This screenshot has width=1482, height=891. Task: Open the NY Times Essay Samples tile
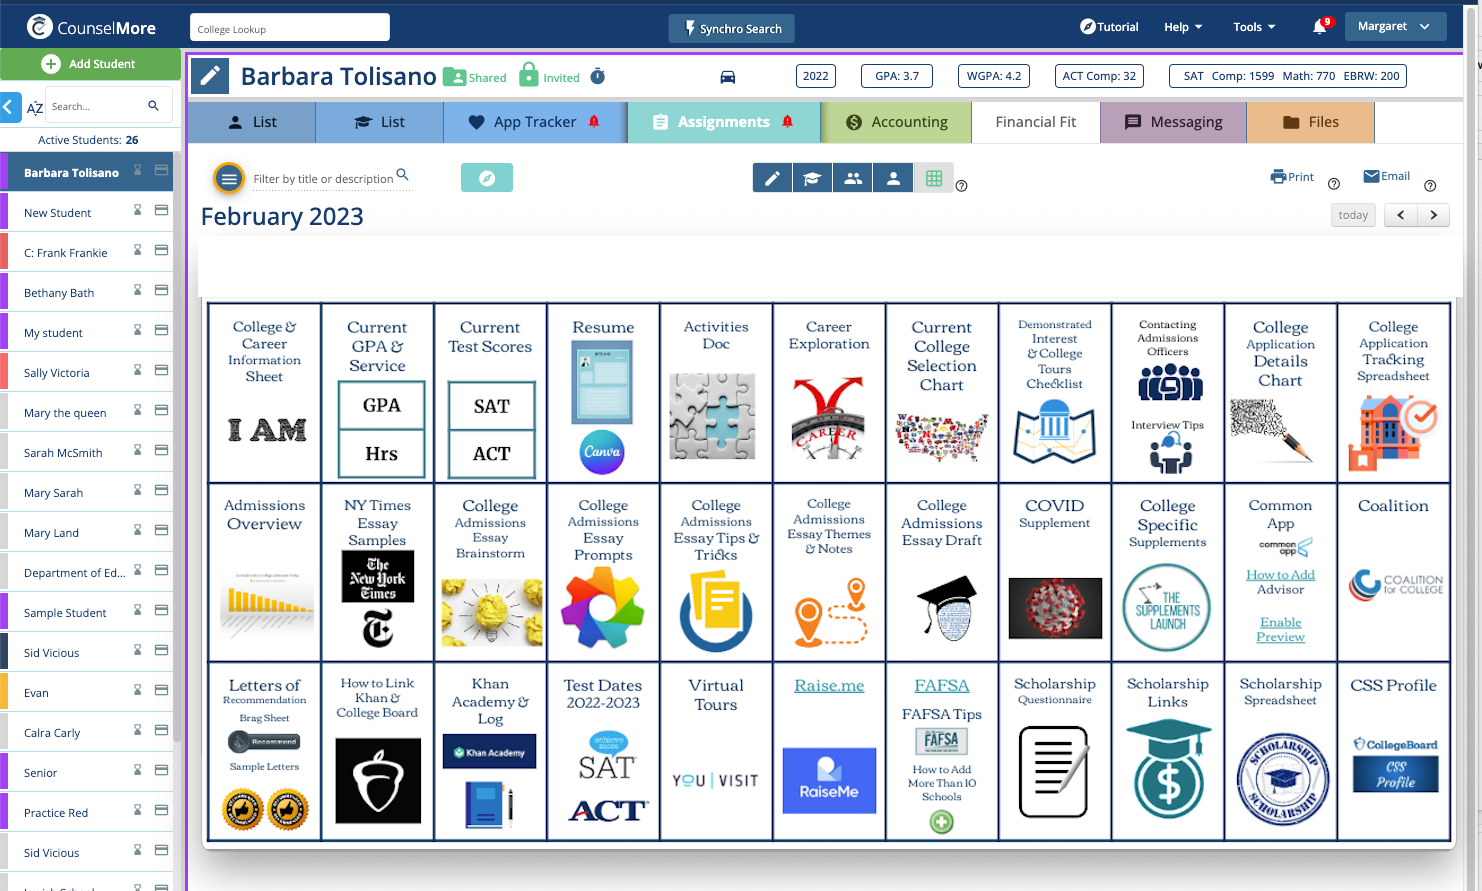[377, 572]
